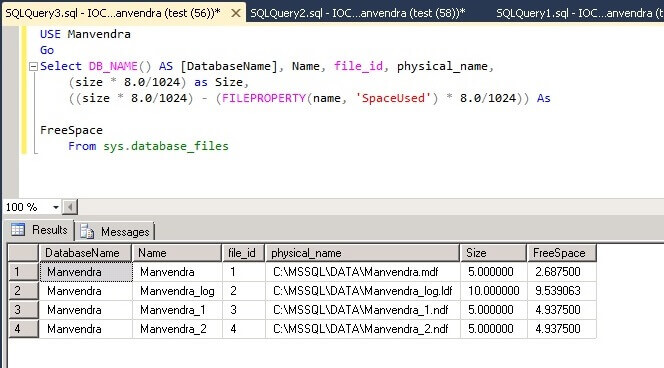The width and height of the screenshot is (664, 368).
Task: Click the Manvendra_2 name cell
Action: pyautogui.click(x=177, y=329)
